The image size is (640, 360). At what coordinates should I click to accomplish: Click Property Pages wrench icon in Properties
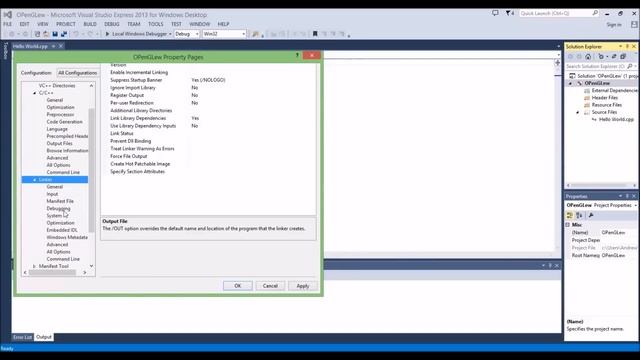[591, 216]
